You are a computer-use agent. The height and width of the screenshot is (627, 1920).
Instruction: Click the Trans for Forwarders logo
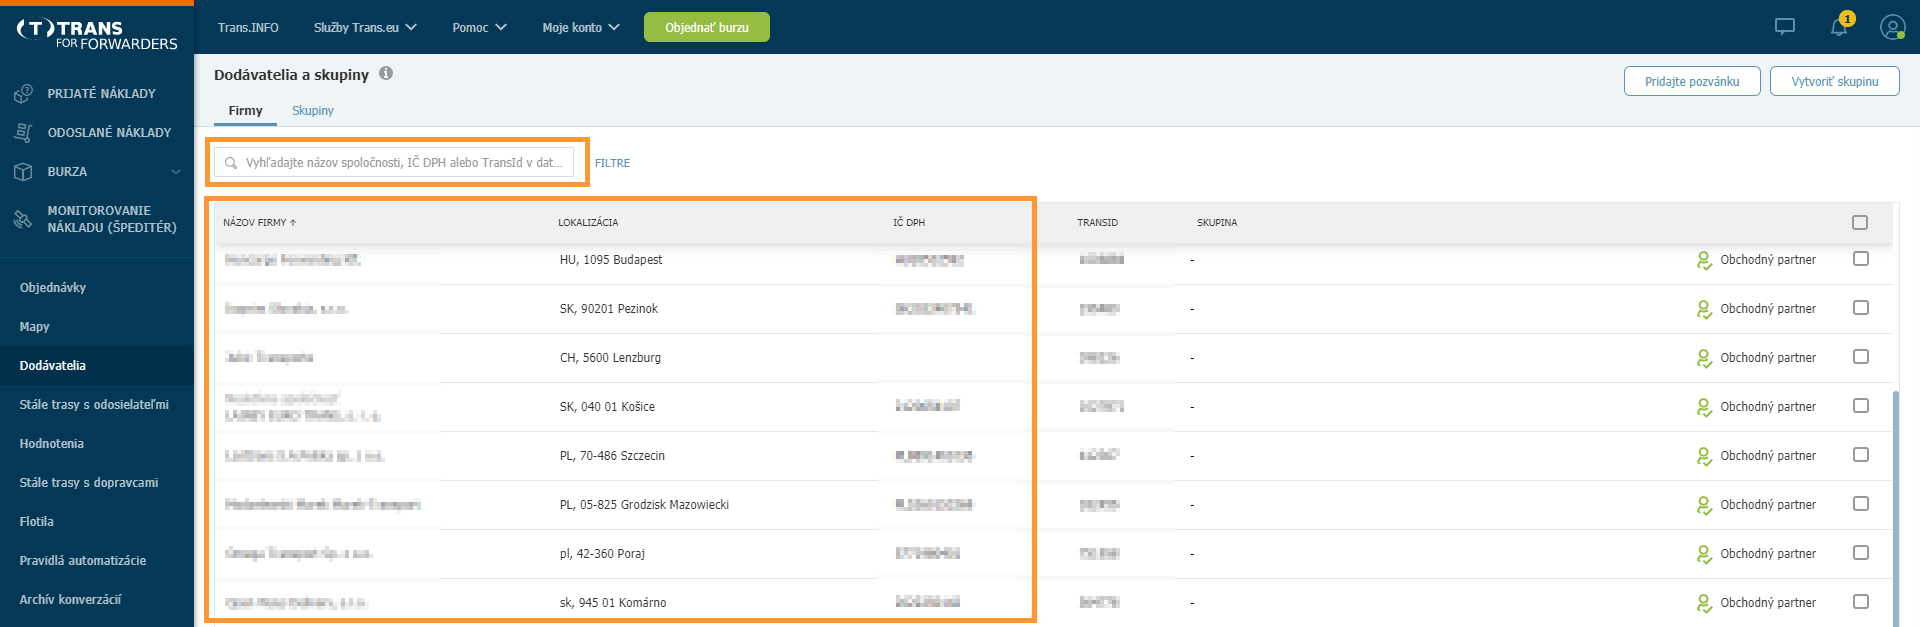click(96, 35)
